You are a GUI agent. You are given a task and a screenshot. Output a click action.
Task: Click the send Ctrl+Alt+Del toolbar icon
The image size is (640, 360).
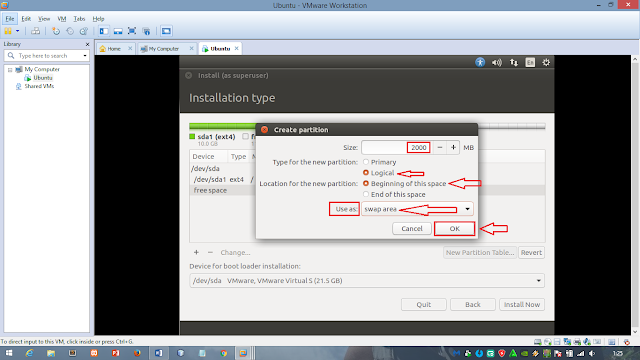tap(36, 31)
